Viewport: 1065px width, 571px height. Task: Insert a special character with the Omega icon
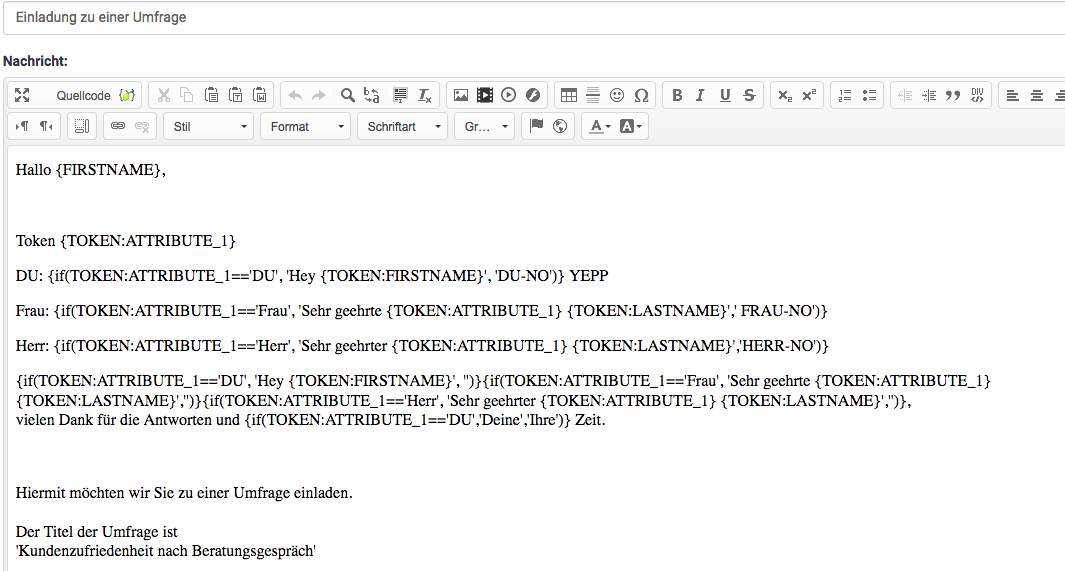641,95
